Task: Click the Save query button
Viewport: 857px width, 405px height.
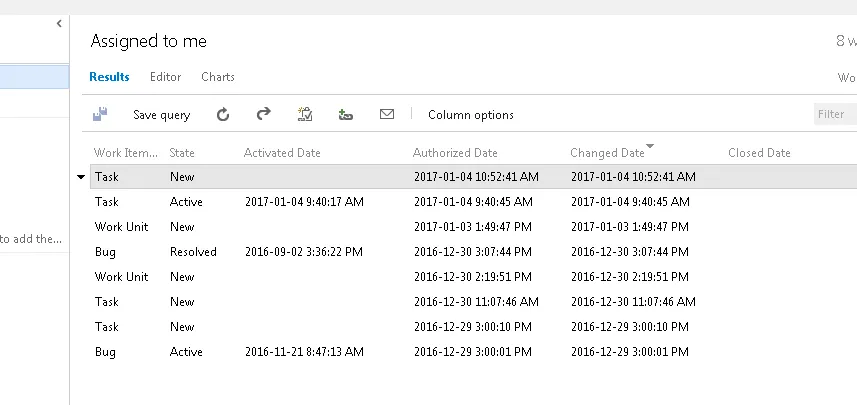Action: pyautogui.click(x=161, y=115)
